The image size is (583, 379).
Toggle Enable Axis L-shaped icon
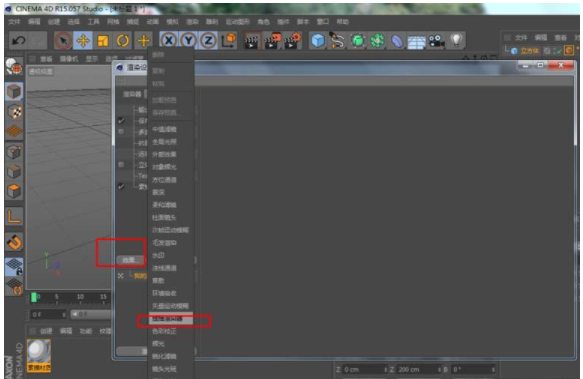pyautogui.click(x=14, y=217)
